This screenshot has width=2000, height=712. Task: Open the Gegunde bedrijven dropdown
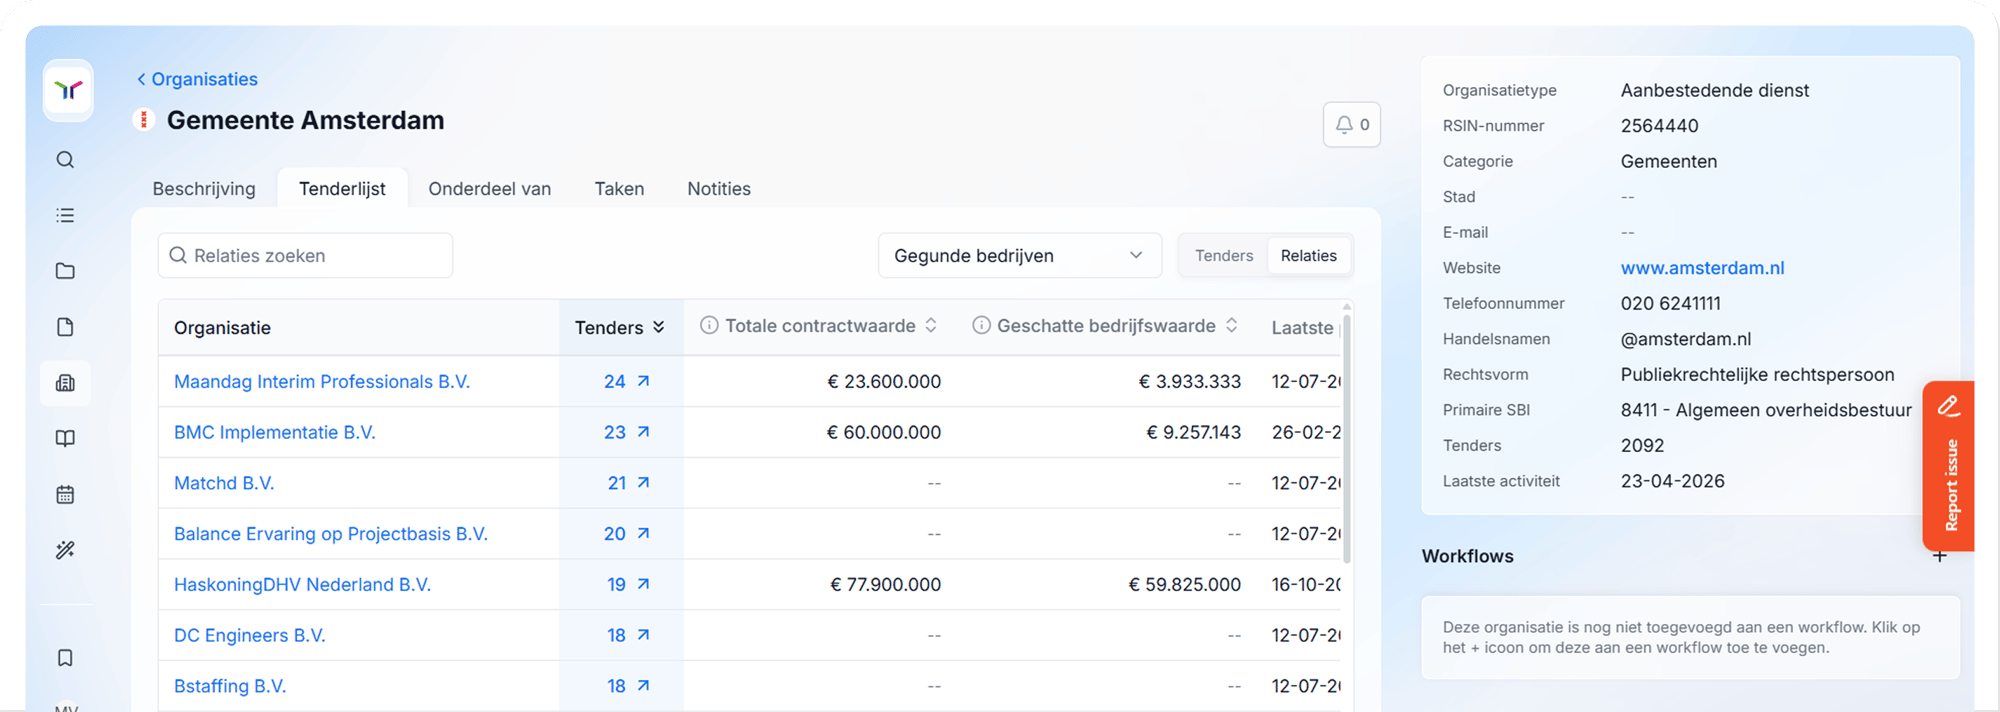(1019, 256)
